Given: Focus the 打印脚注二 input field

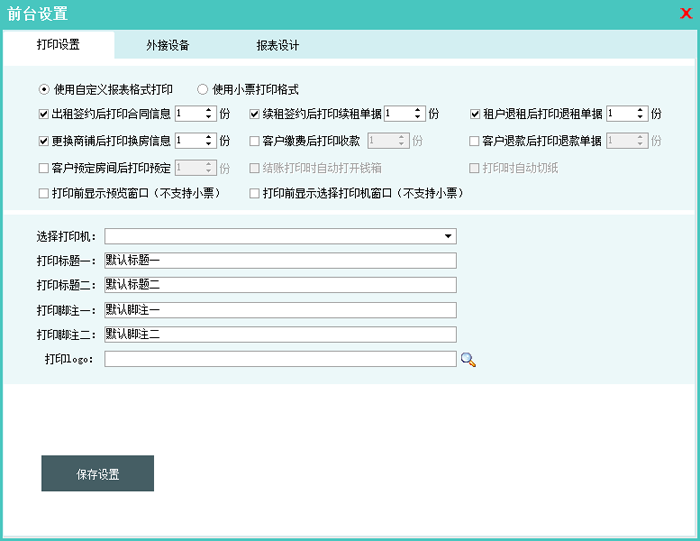Looking at the screenshot, I should tap(280, 334).
